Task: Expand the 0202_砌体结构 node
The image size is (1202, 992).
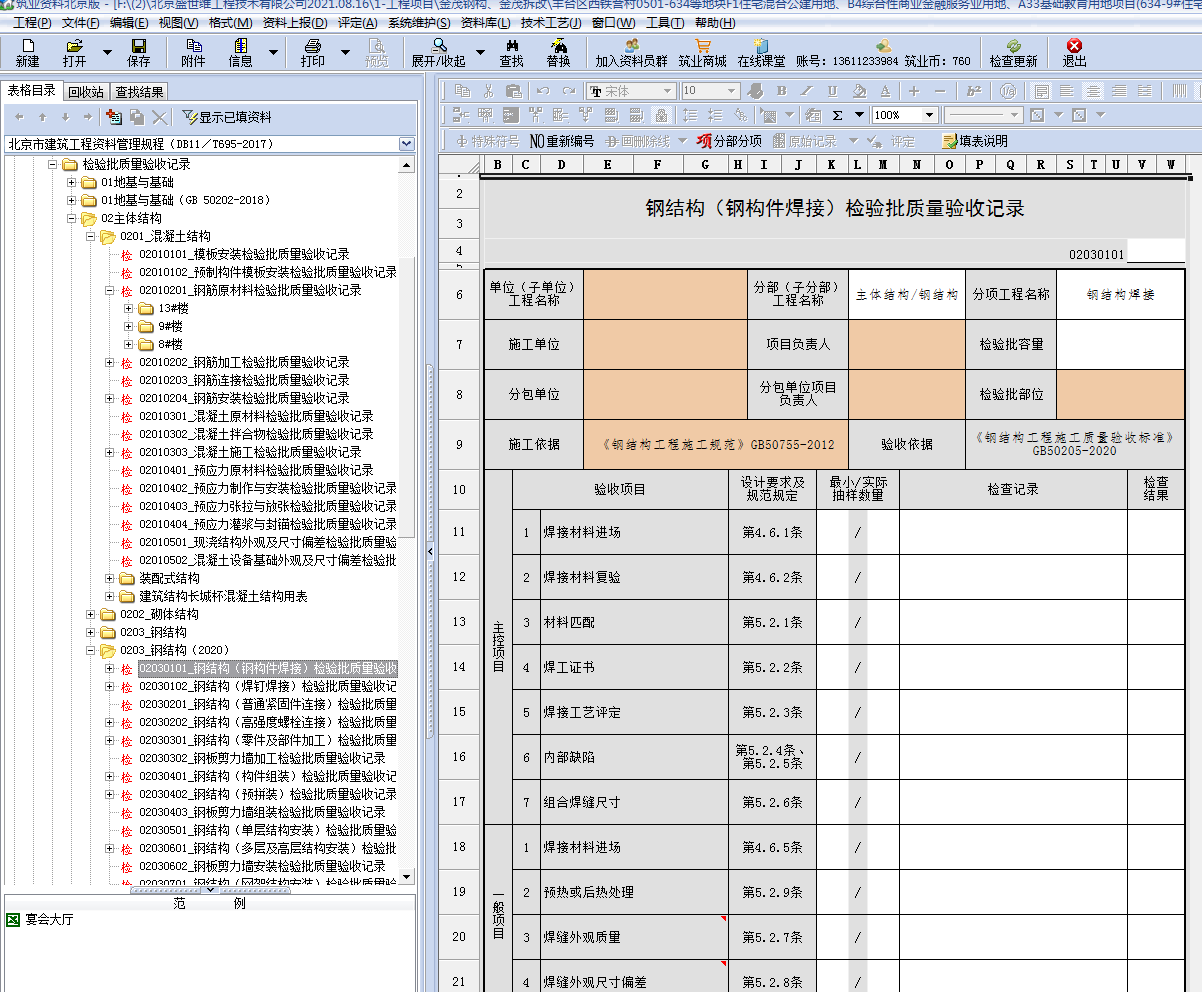Action: tap(91, 614)
